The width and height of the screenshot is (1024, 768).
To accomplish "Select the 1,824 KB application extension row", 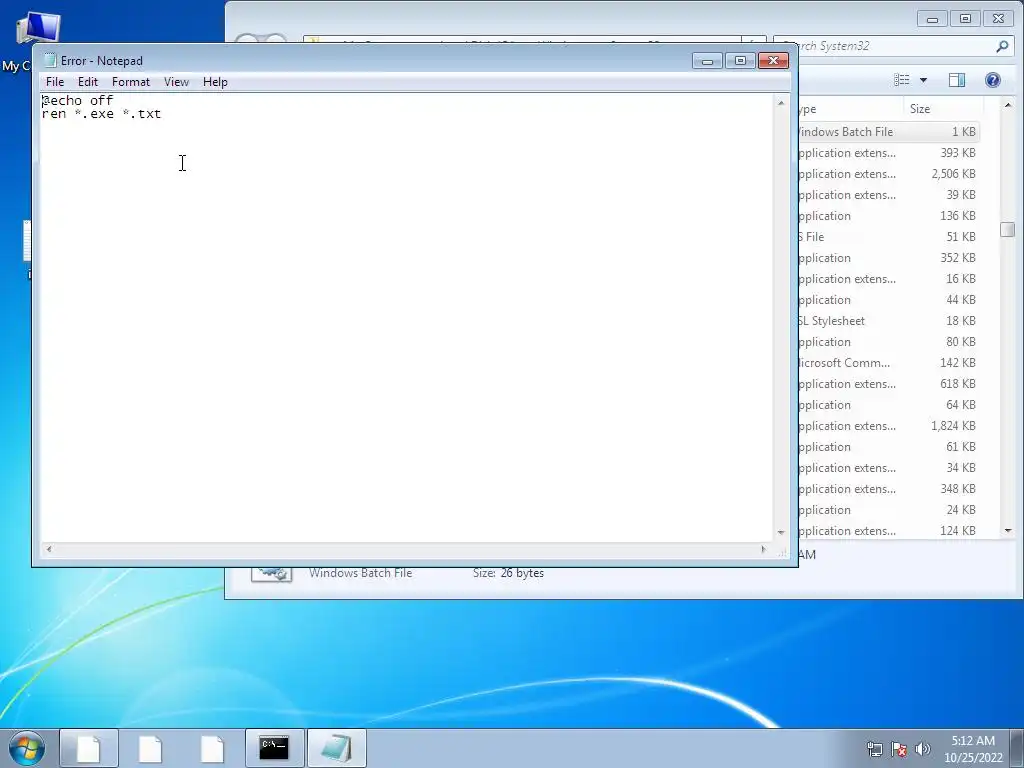I will (x=888, y=426).
